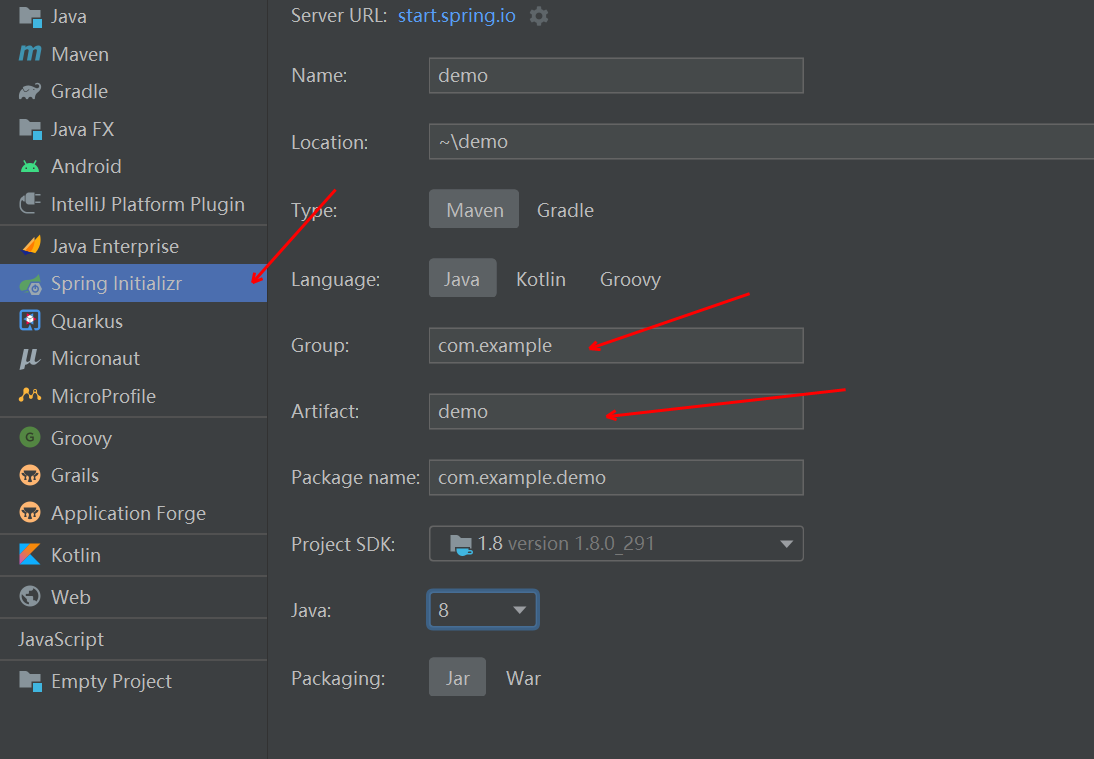The image size is (1094, 759).
Task: Click the IntelliJ Platform Plugin icon
Action: 30,204
